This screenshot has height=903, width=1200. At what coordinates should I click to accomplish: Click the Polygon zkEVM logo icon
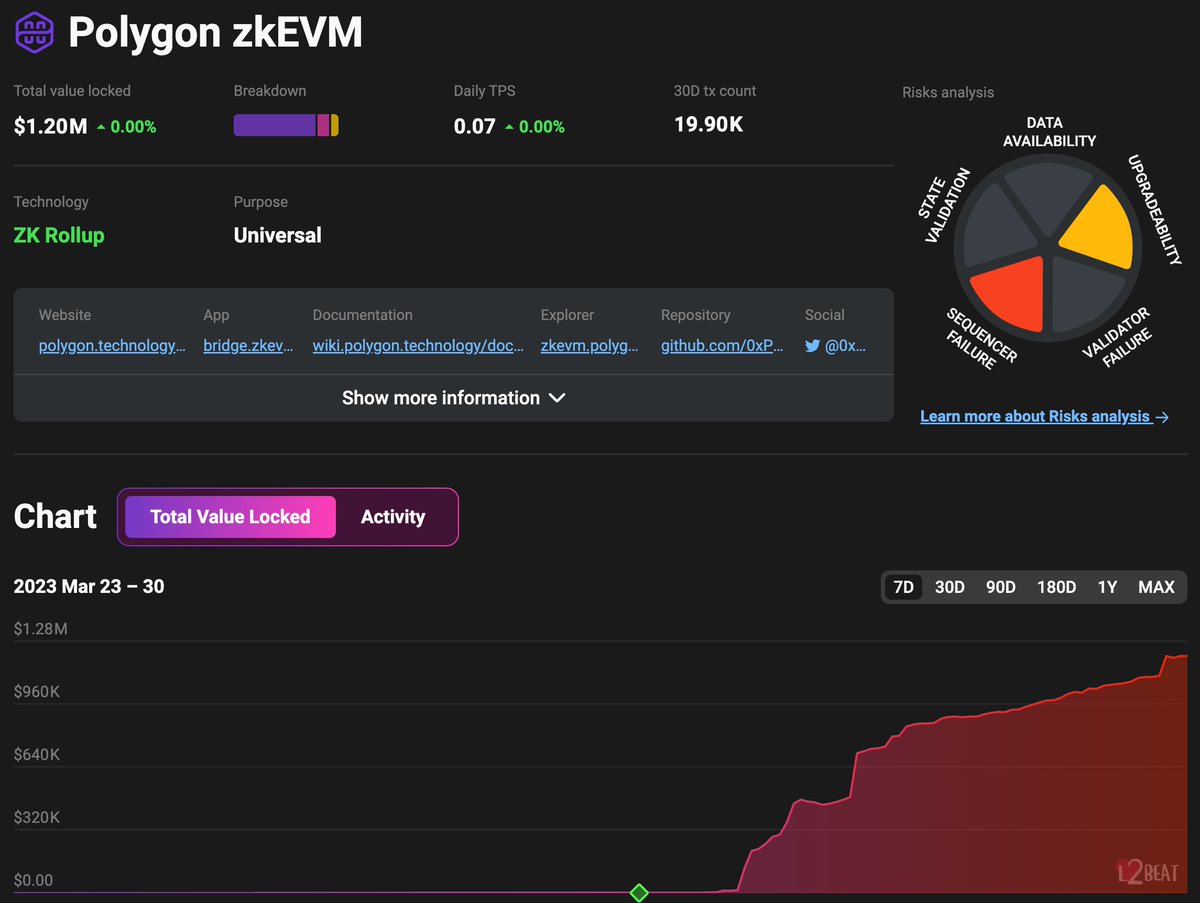[35, 32]
